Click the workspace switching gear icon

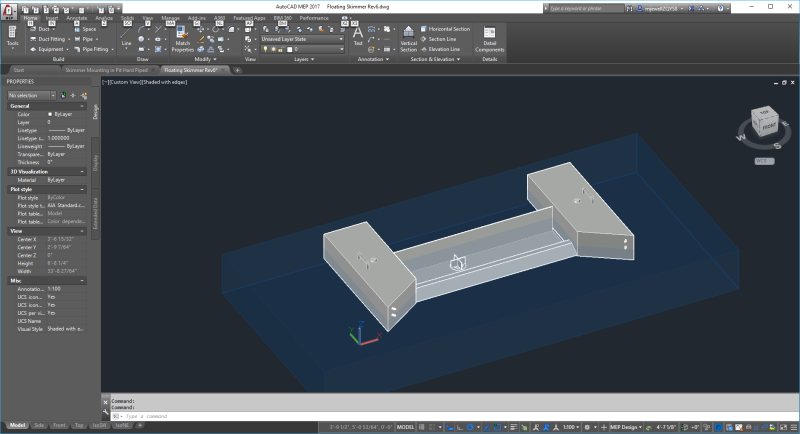click(x=587, y=427)
